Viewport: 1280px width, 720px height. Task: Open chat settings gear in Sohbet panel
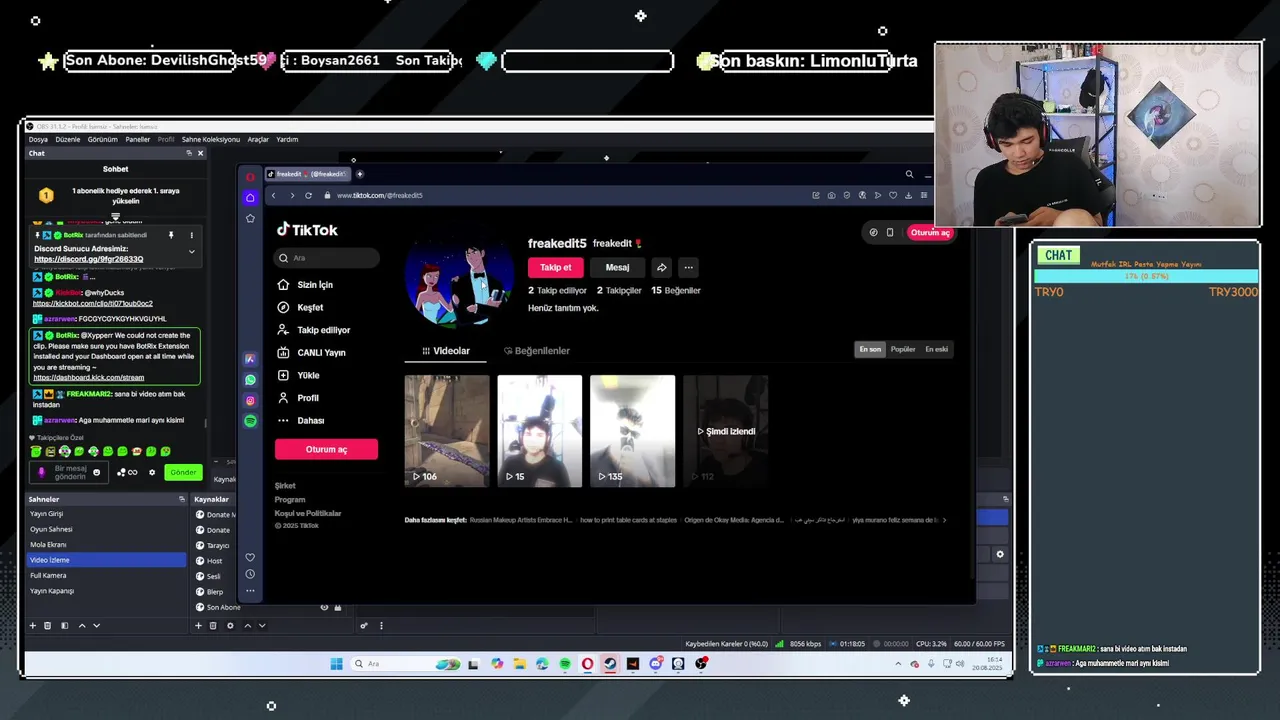152,472
